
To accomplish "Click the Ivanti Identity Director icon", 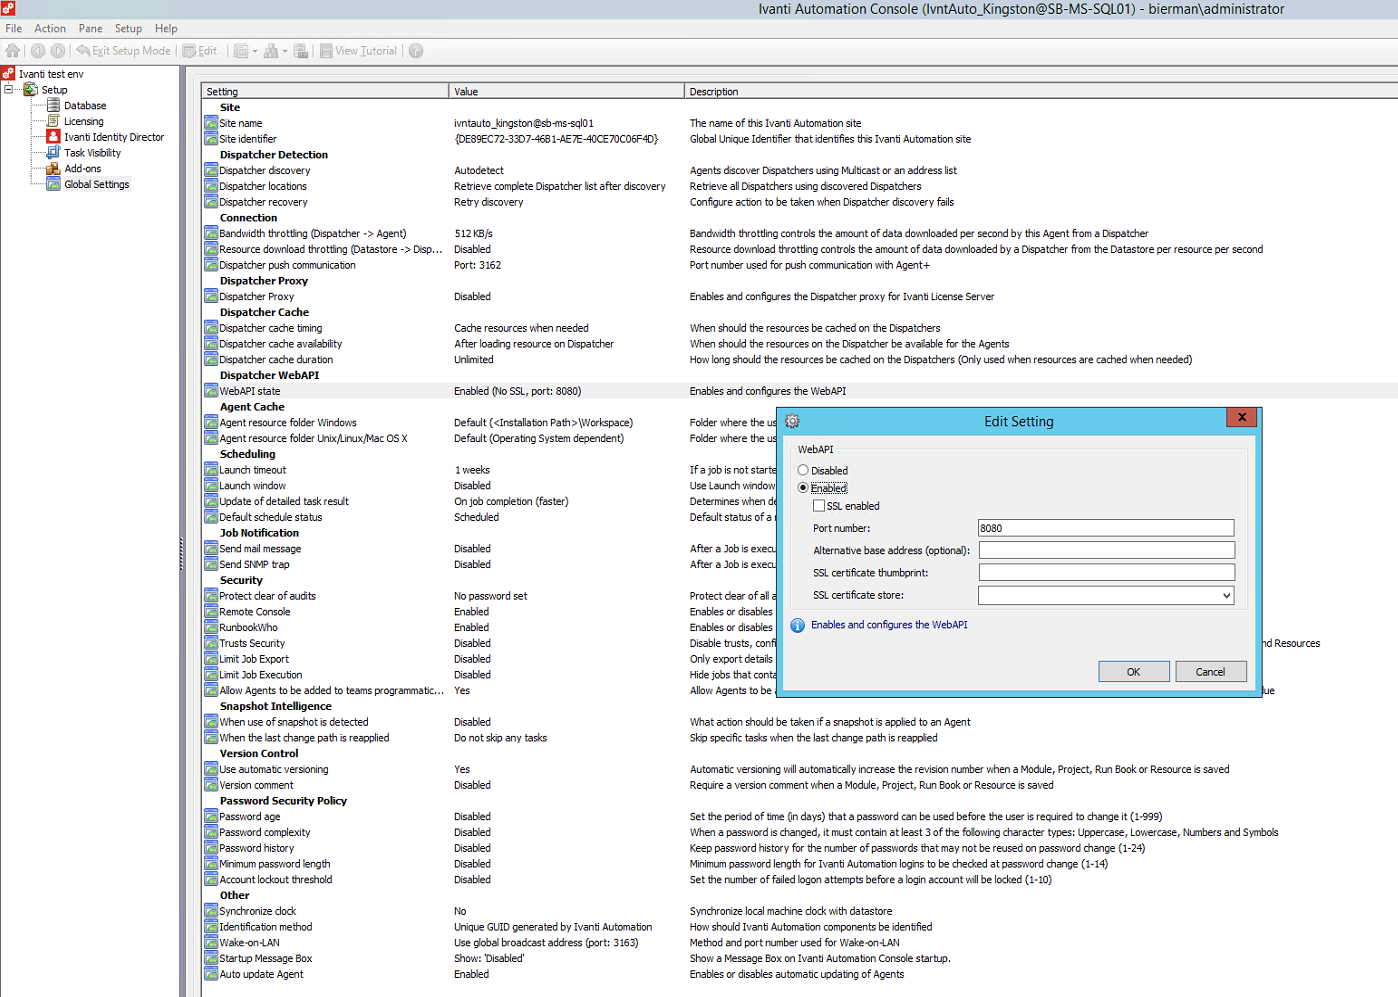I will [53, 137].
